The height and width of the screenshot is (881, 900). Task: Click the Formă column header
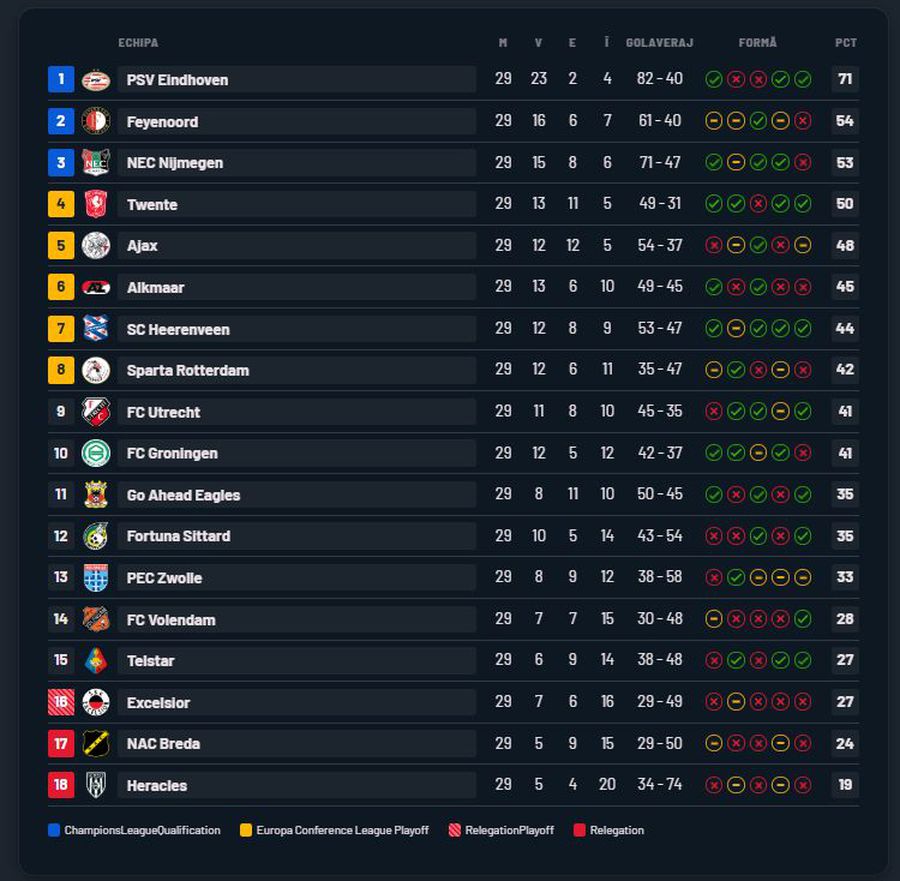pyautogui.click(x=757, y=43)
